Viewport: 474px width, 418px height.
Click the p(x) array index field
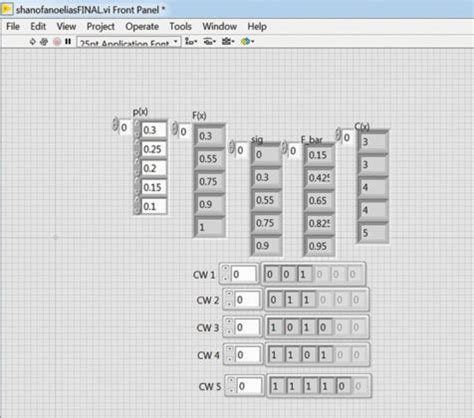tap(125, 127)
